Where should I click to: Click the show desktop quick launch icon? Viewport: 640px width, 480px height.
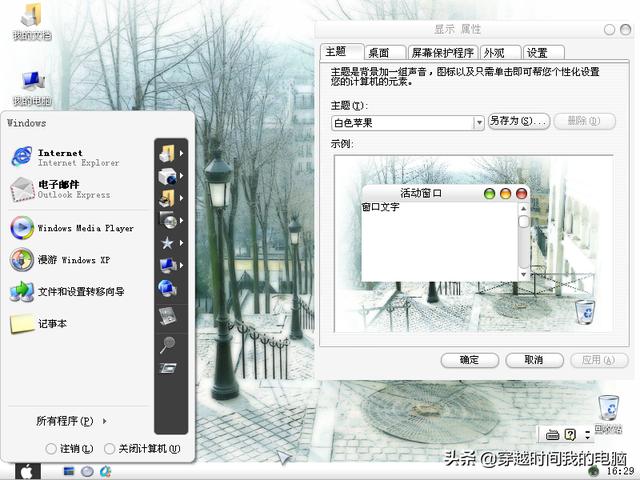tap(69, 471)
